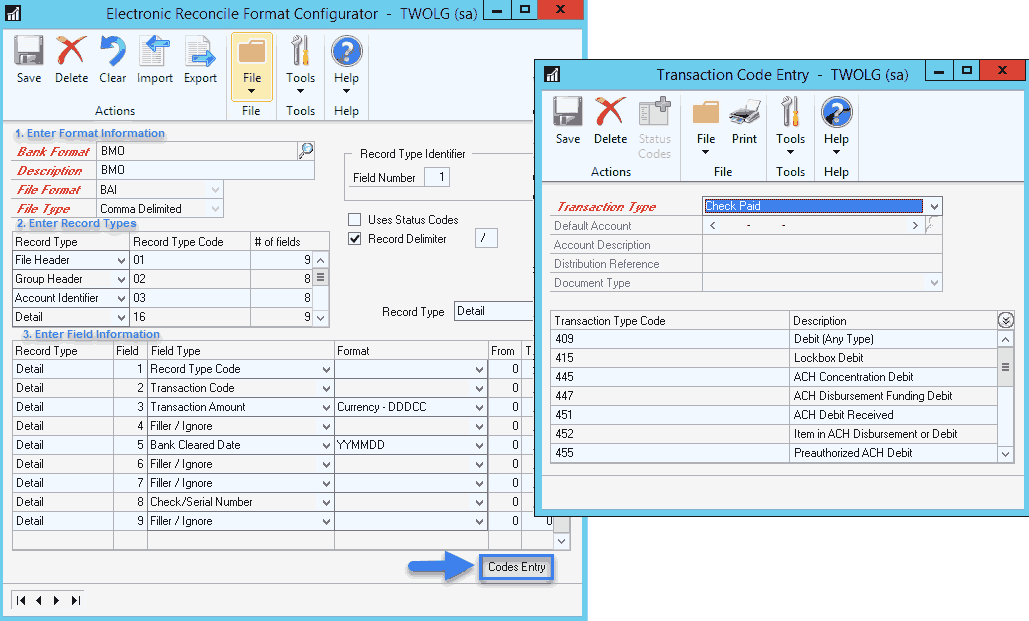The width and height of the screenshot is (1029, 621).
Task: Open the File menu in Transaction Code Entry
Action: tap(706, 128)
